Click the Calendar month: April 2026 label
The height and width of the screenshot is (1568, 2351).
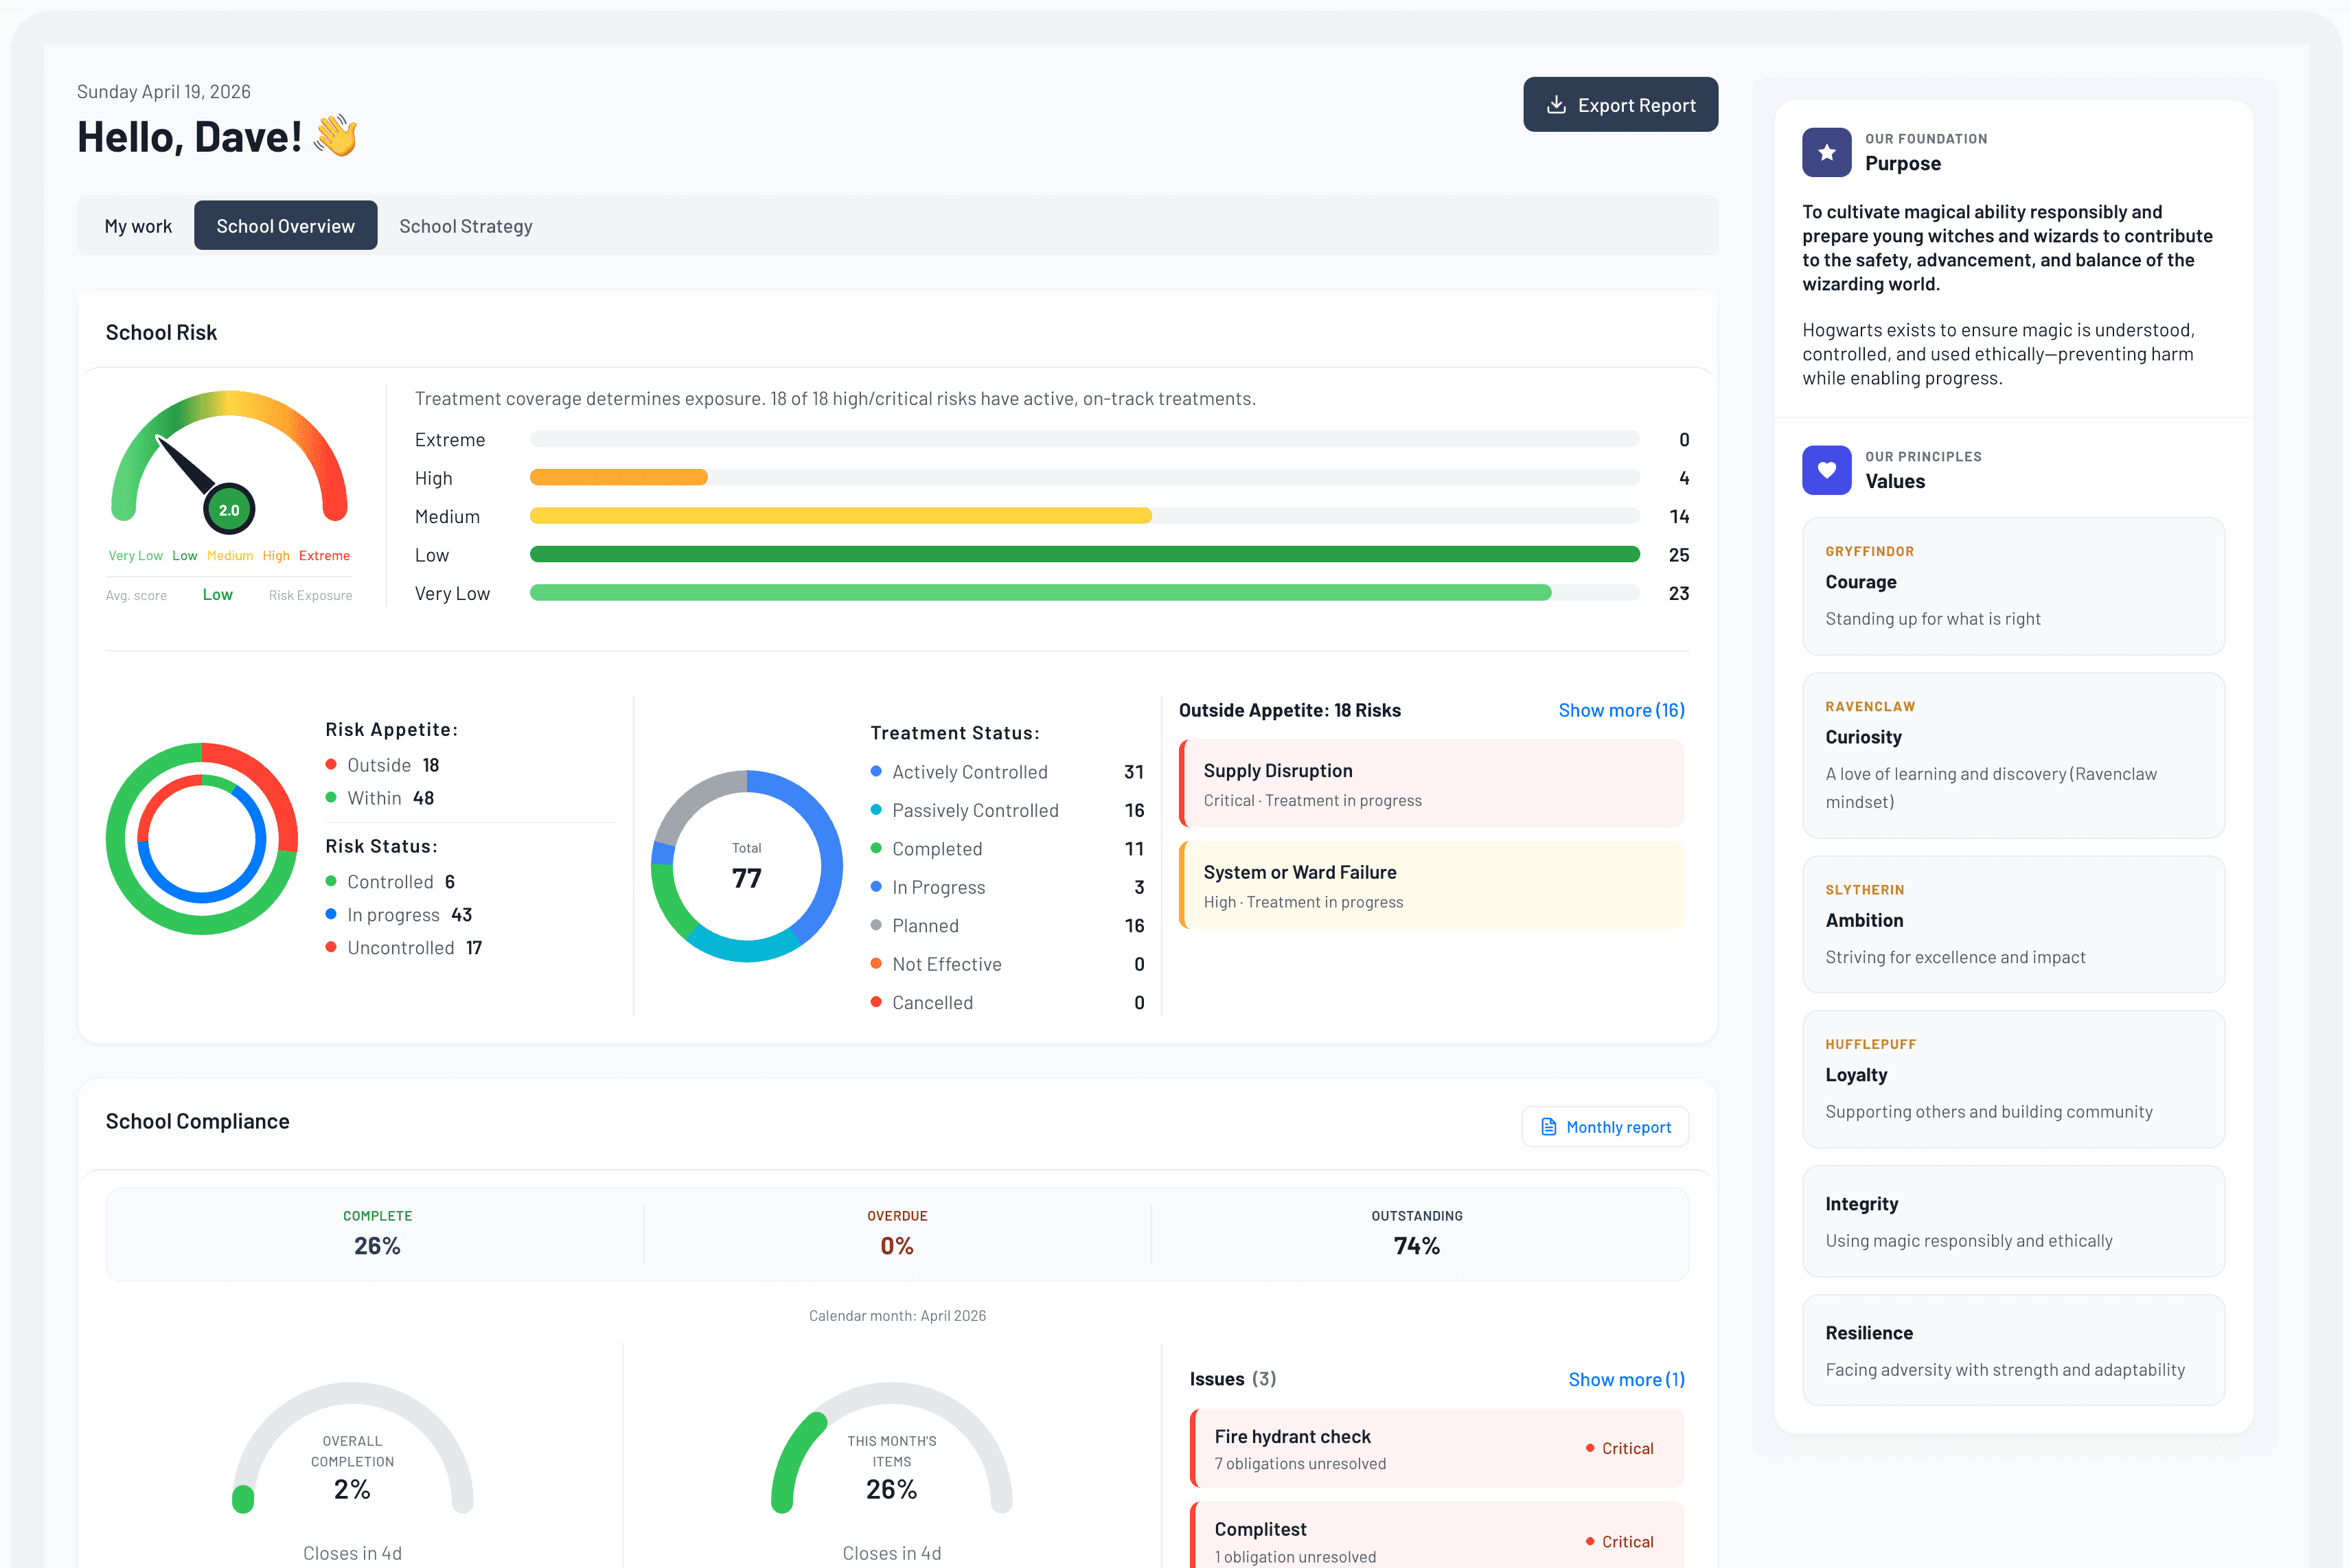pos(897,1316)
